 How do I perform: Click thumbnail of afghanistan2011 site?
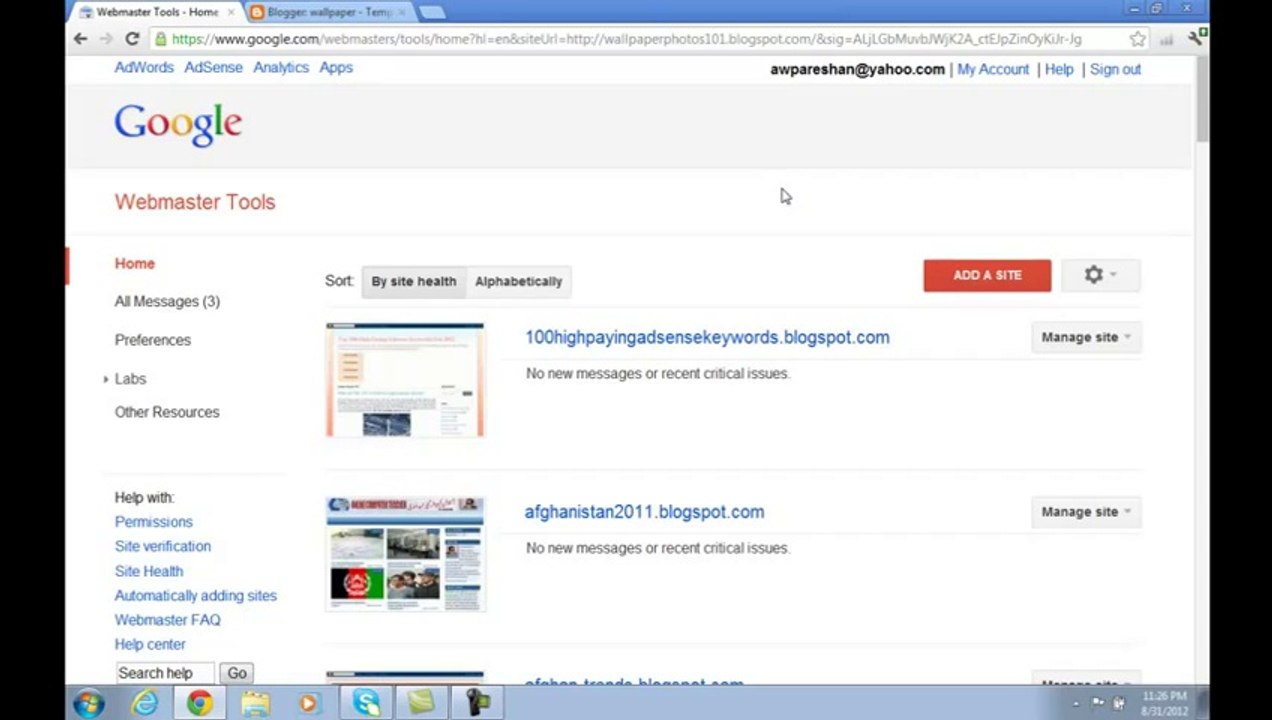coord(405,554)
